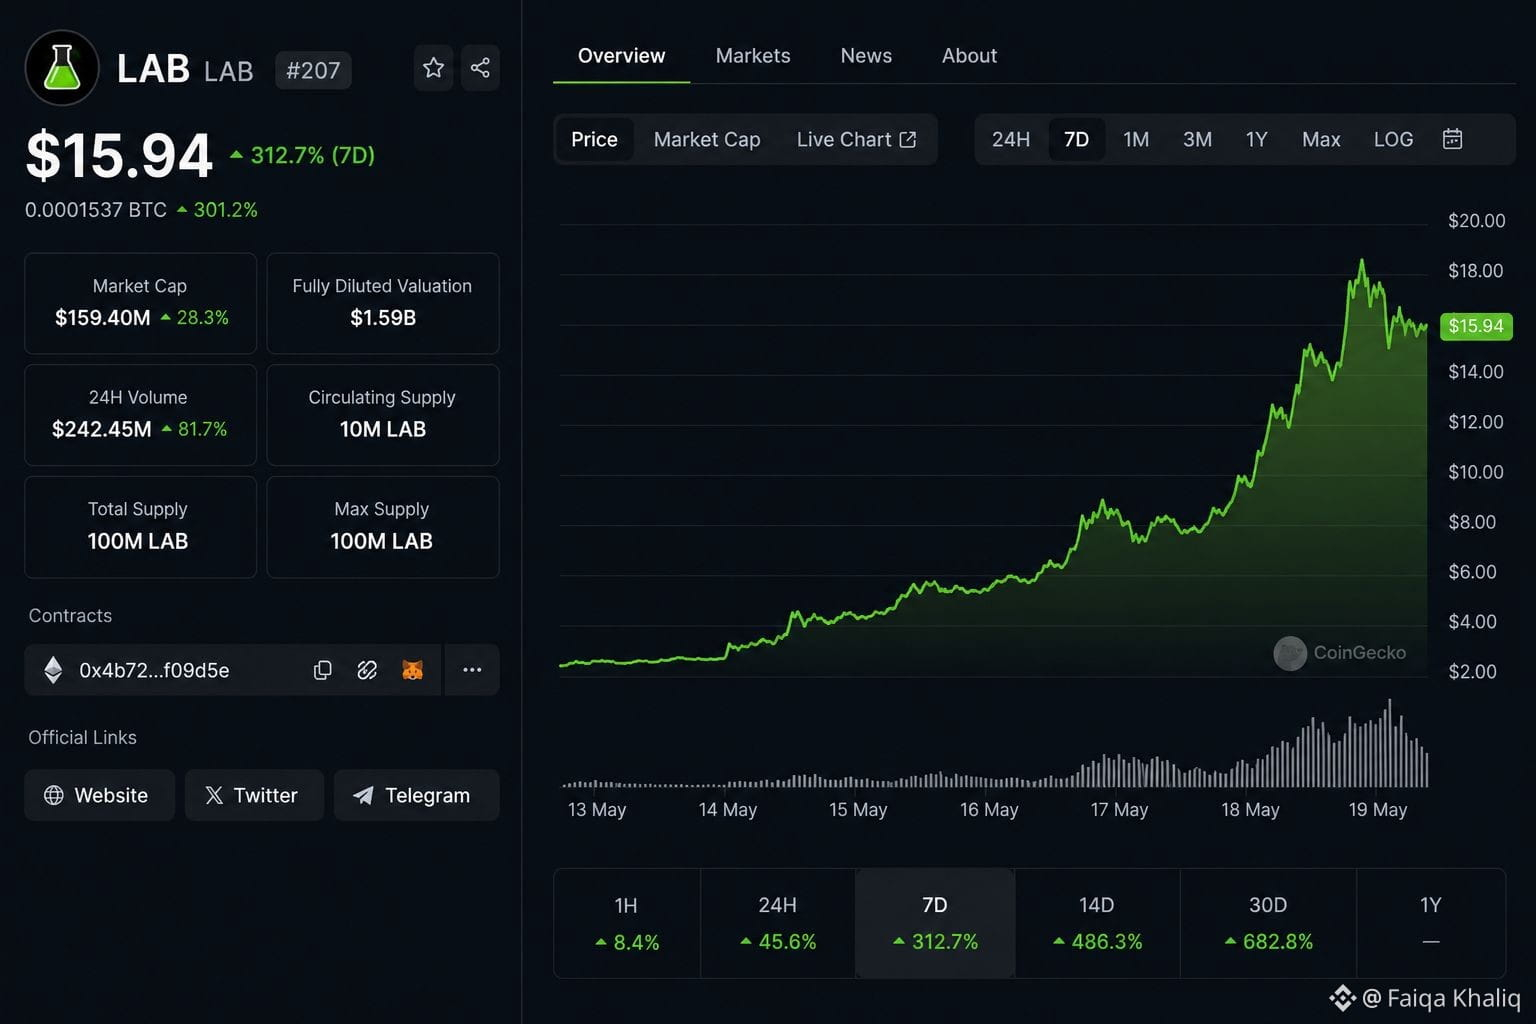1536x1024 pixels.
Task: Open the Twitter official link
Action: [x=254, y=795]
